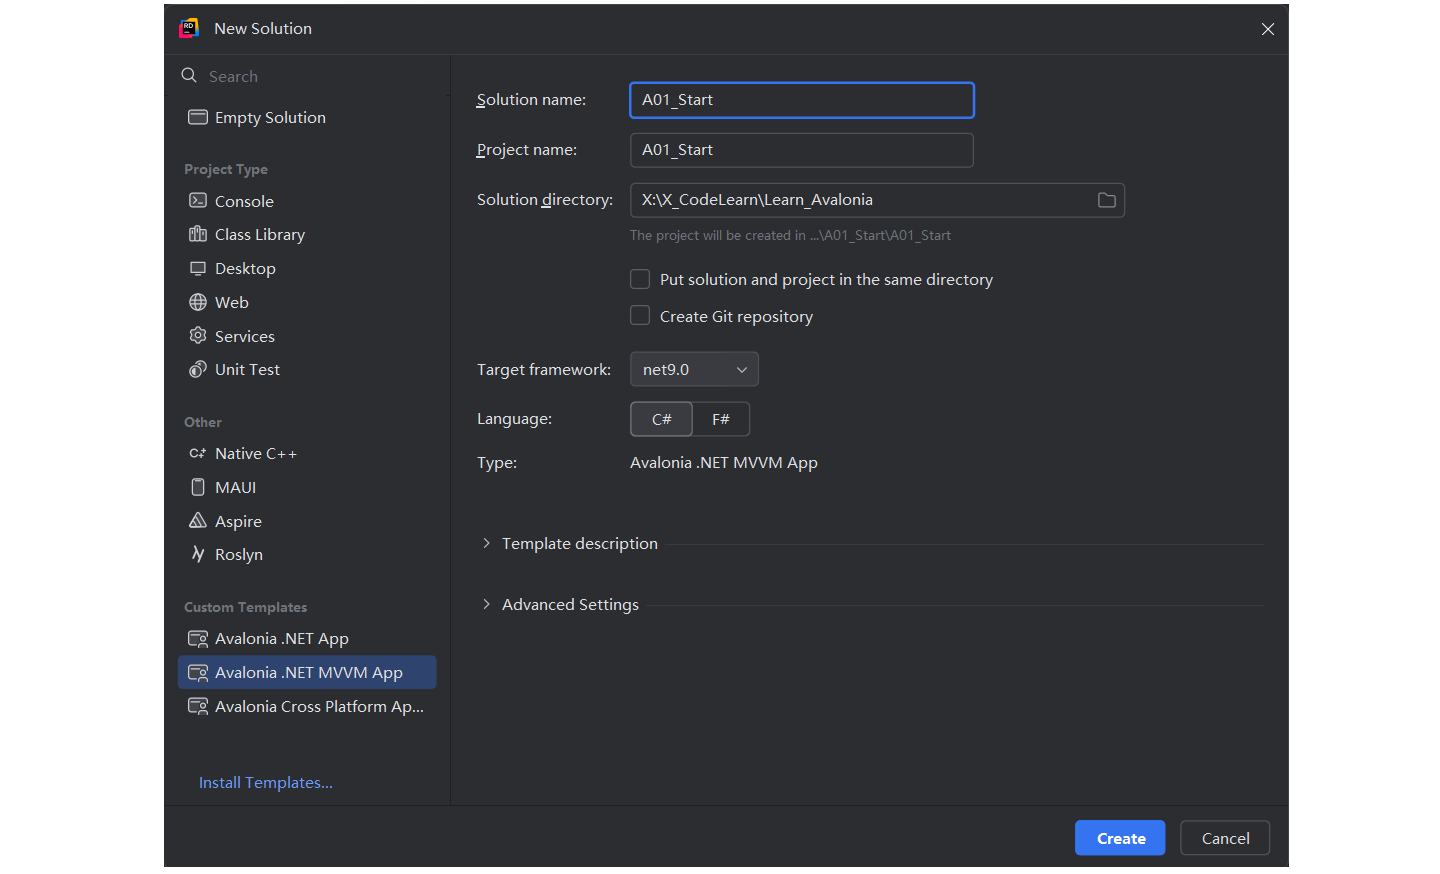Click the Console project type icon
The width and height of the screenshot is (1440, 874).
click(198, 201)
